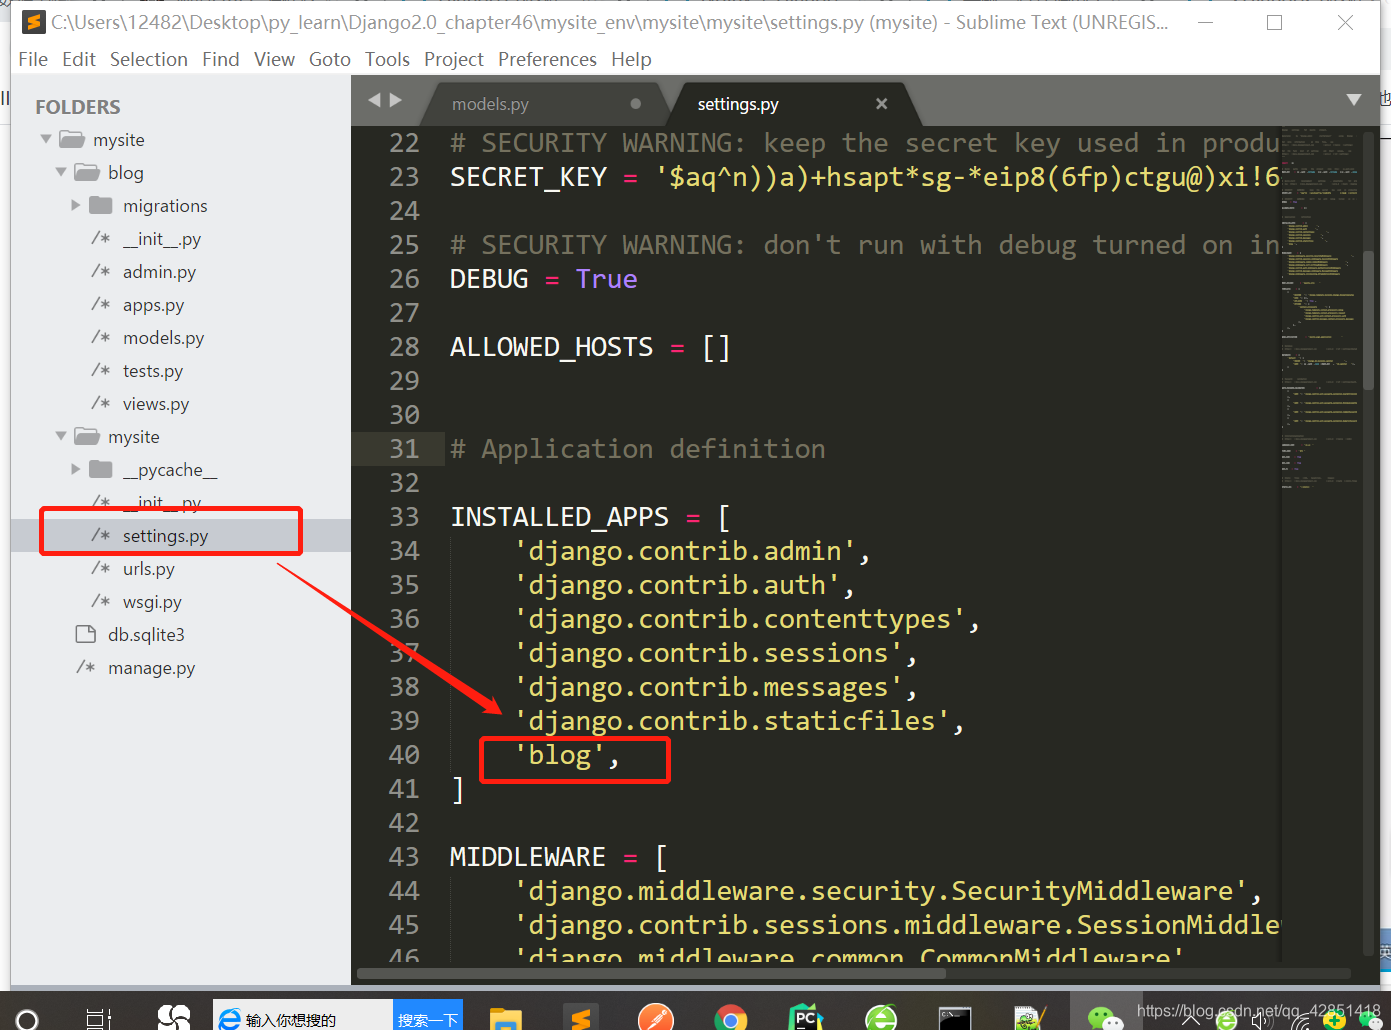Open the tab list dropdown arrow
Image resolution: width=1391 pixels, height=1030 pixels.
point(1354,100)
